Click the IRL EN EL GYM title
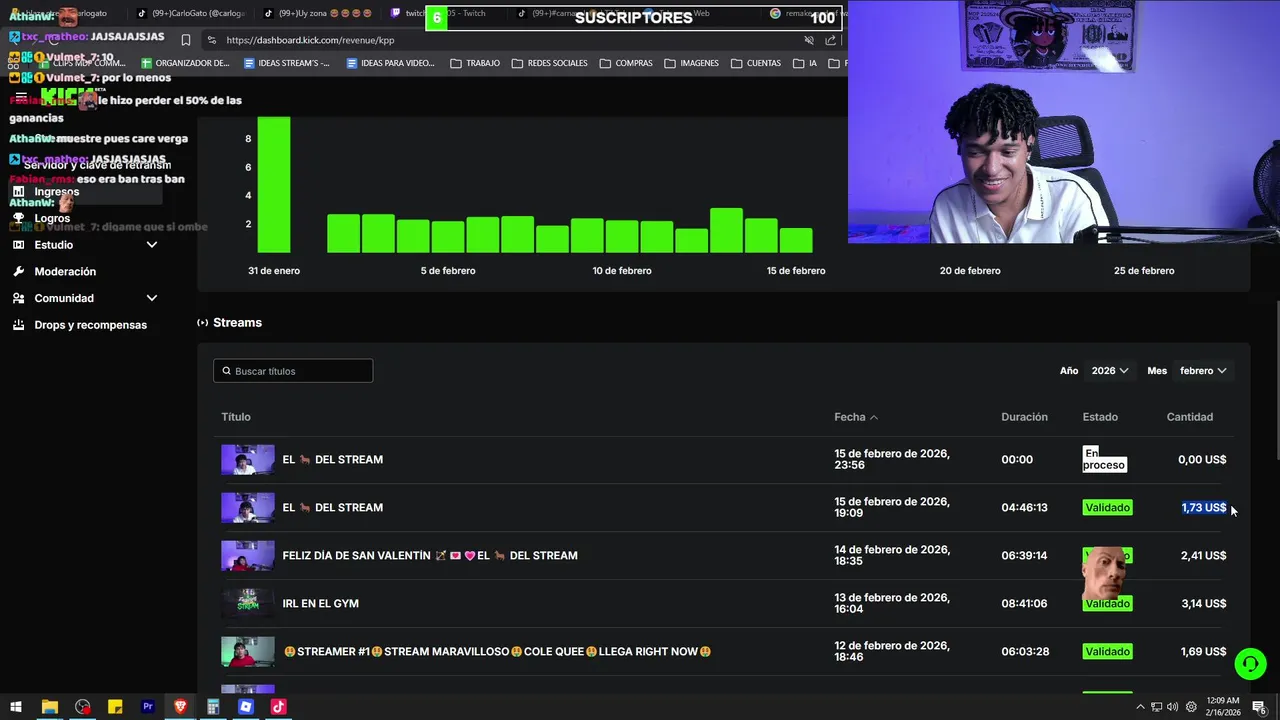 320,604
